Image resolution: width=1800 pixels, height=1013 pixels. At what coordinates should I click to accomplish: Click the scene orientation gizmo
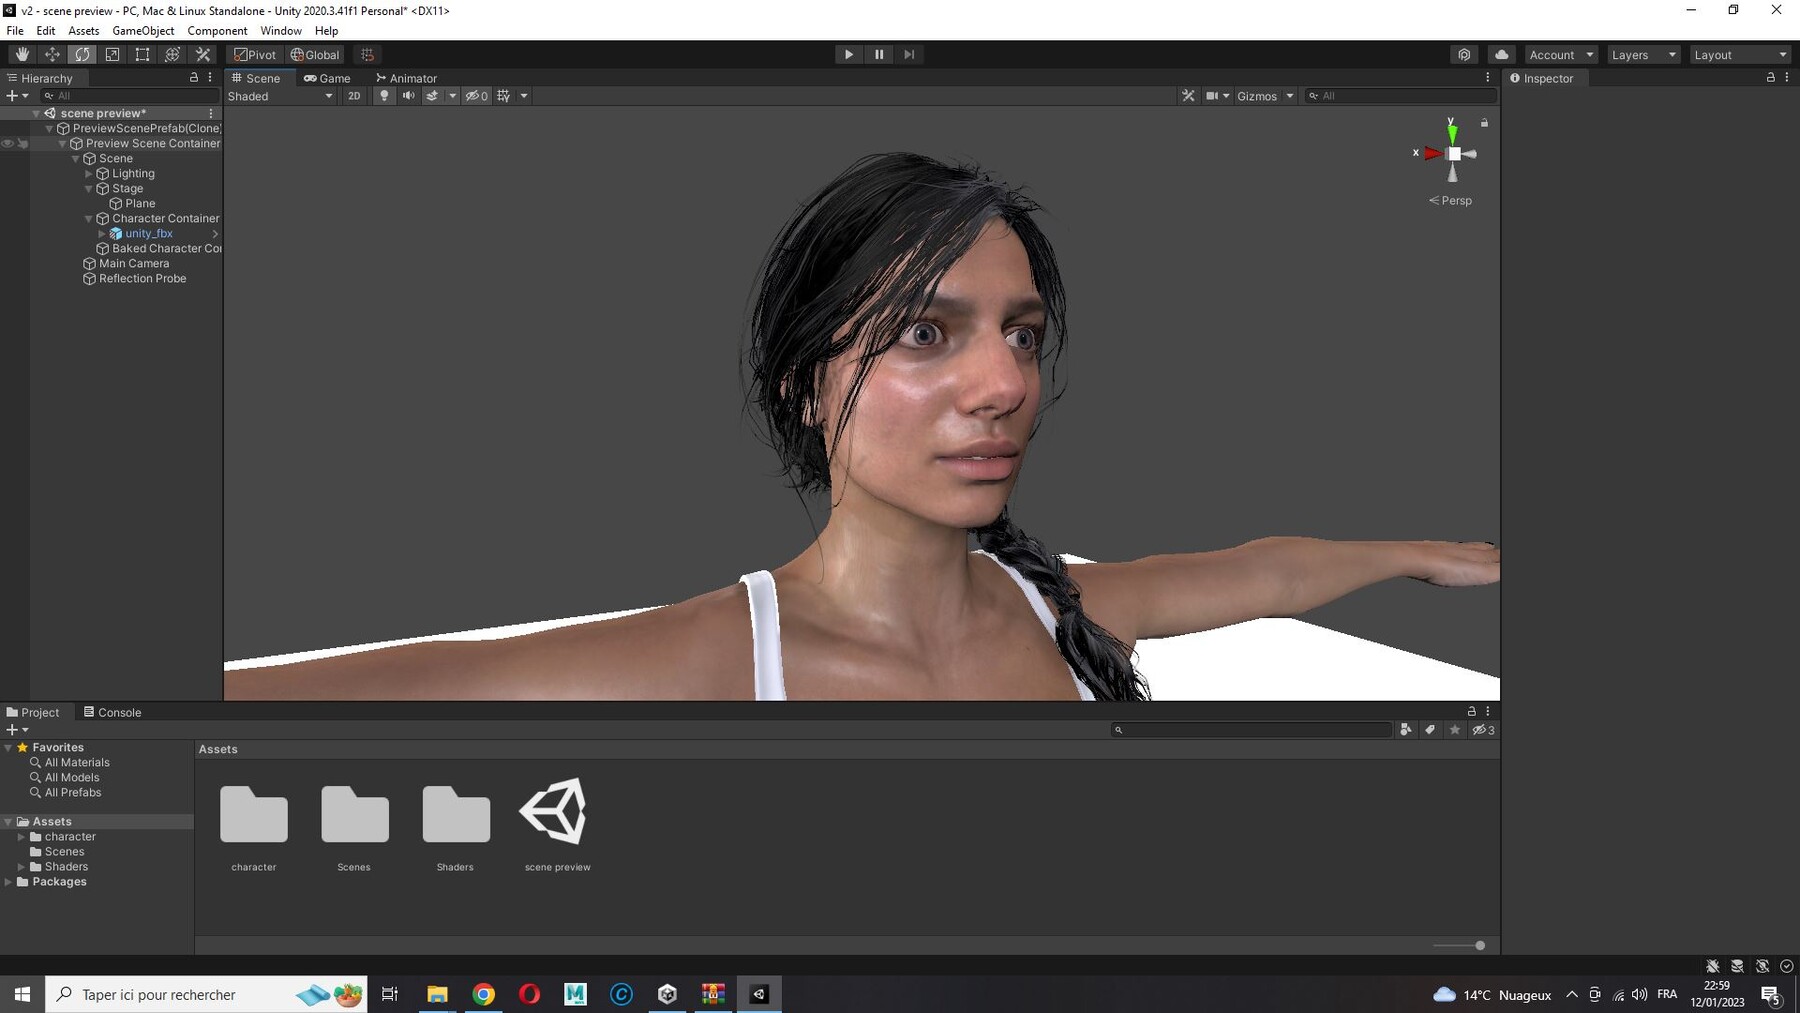[x=1453, y=153]
